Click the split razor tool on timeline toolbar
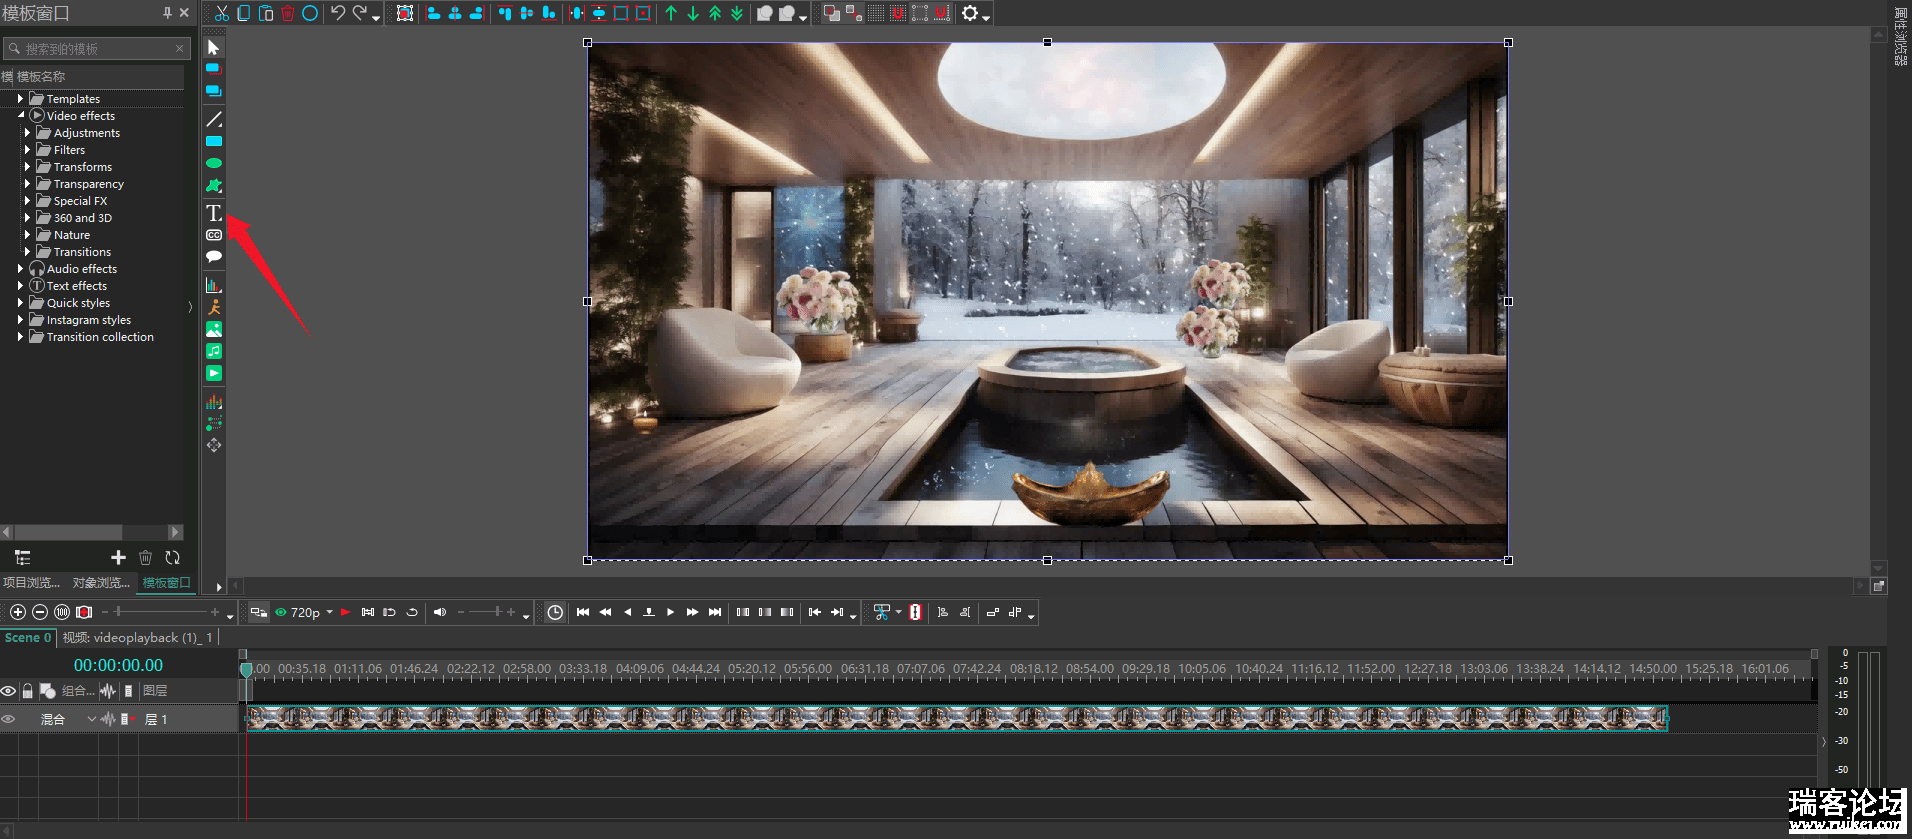 915,612
